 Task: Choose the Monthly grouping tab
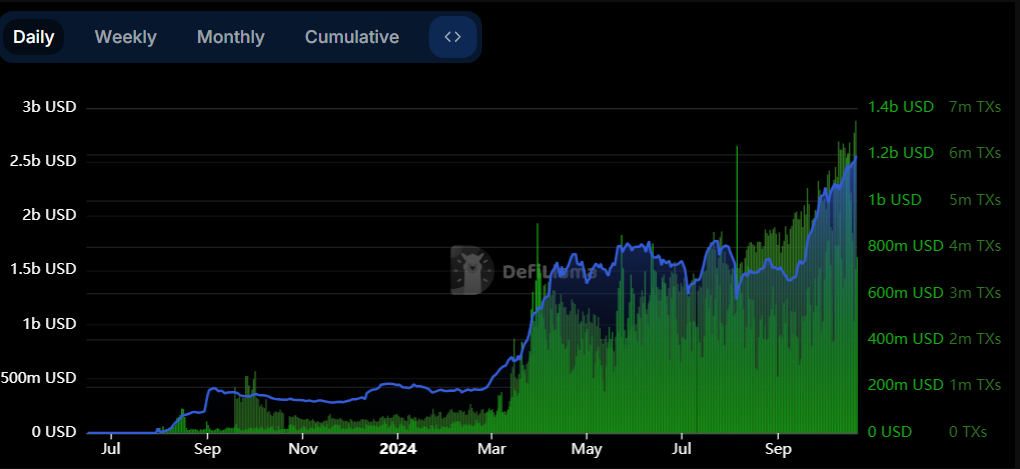(230, 37)
